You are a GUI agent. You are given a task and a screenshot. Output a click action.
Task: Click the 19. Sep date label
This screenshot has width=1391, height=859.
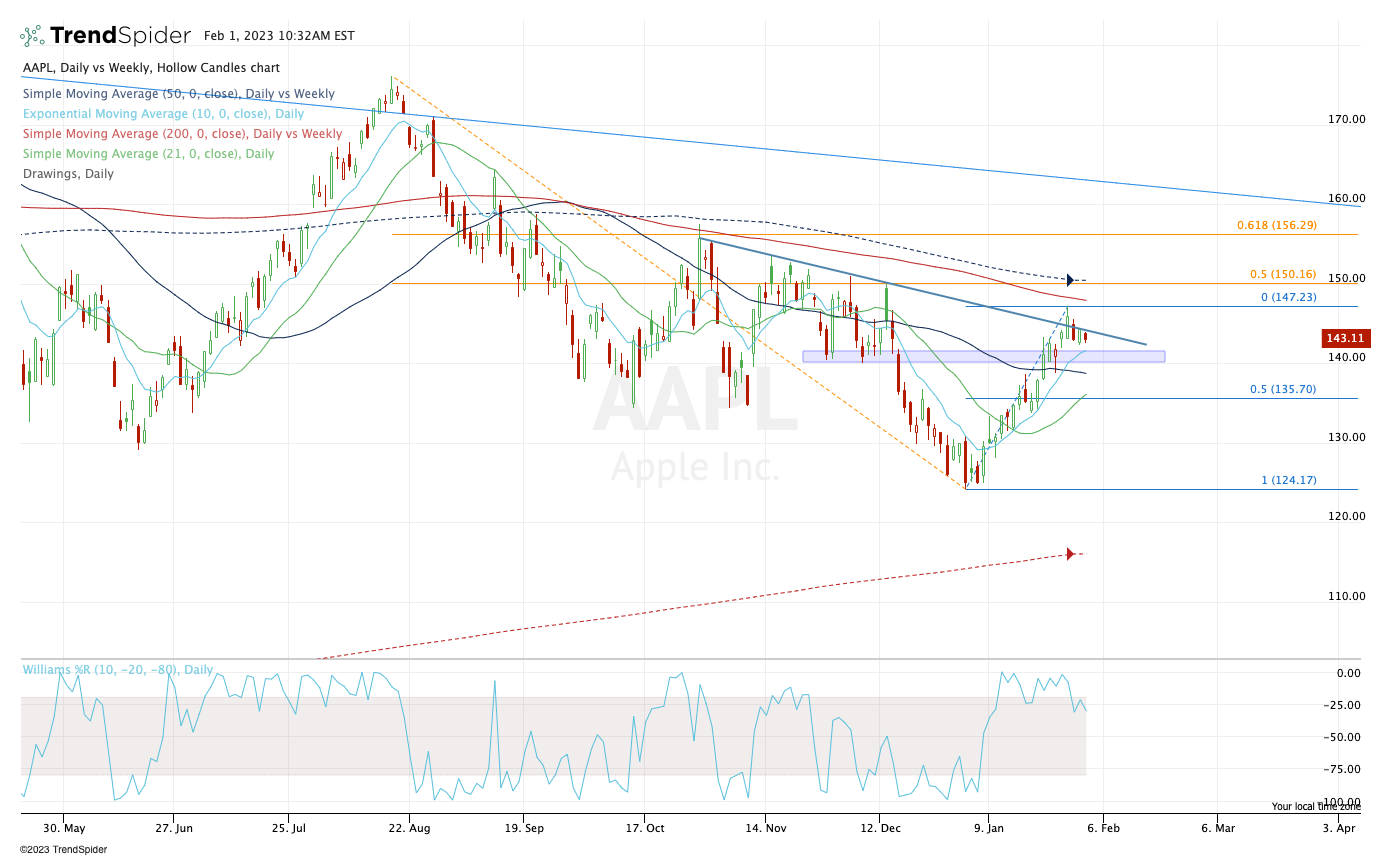(x=525, y=828)
